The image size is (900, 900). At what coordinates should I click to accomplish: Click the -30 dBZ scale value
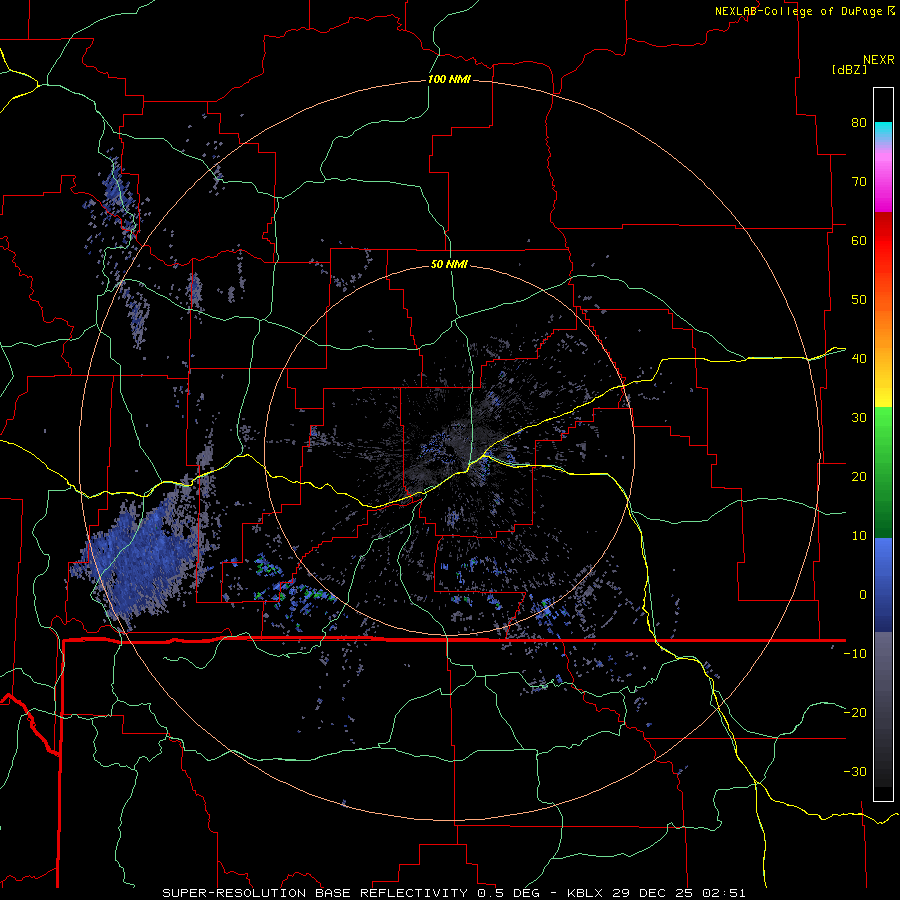coord(855,771)
